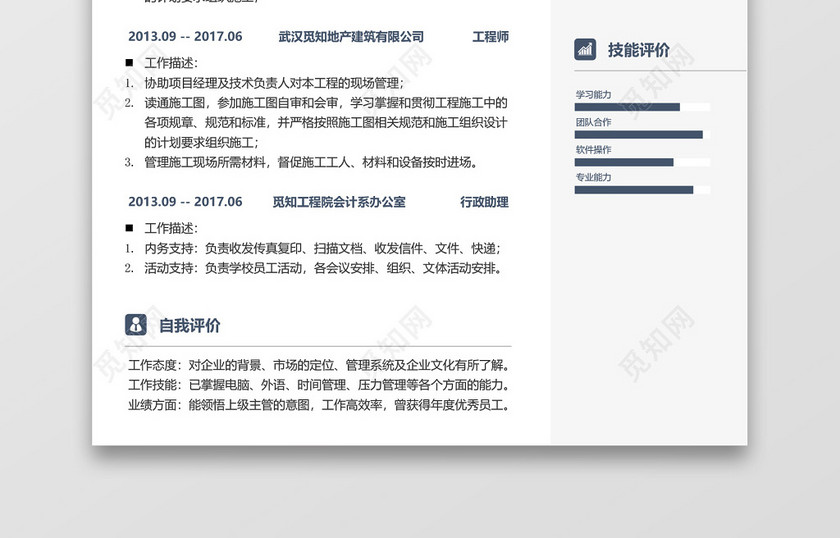Click the date range above 协助项目经理 line
Viewport: 840px width, 538px height.
(185, 36)
